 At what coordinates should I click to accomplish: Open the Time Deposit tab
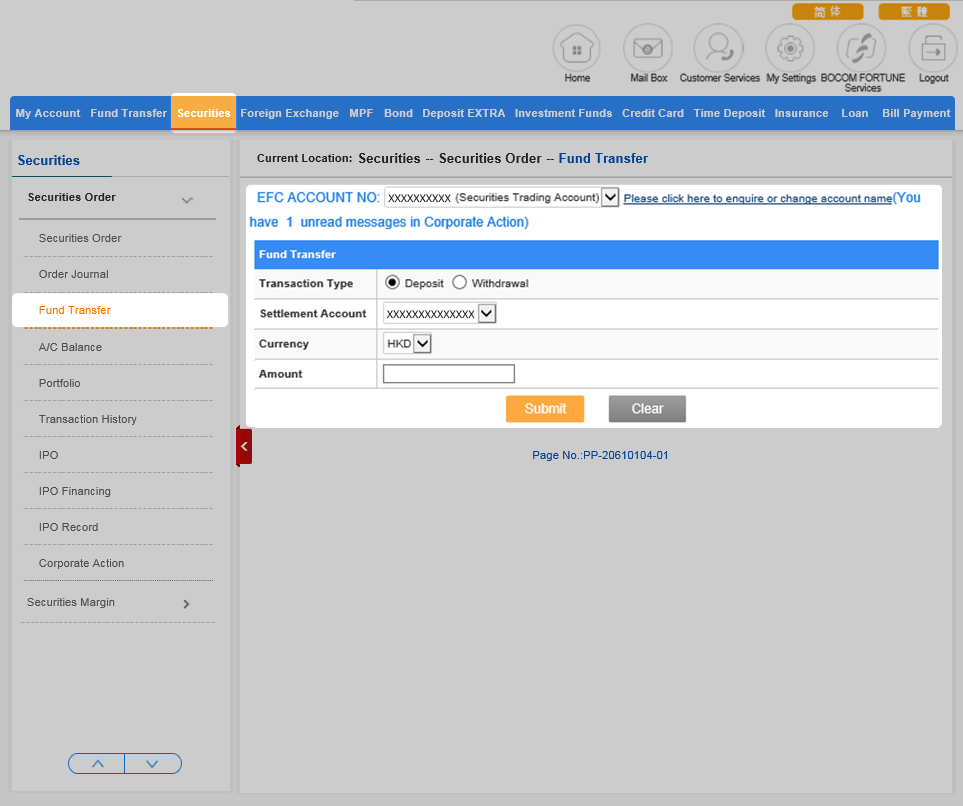(x=729, y=113)
